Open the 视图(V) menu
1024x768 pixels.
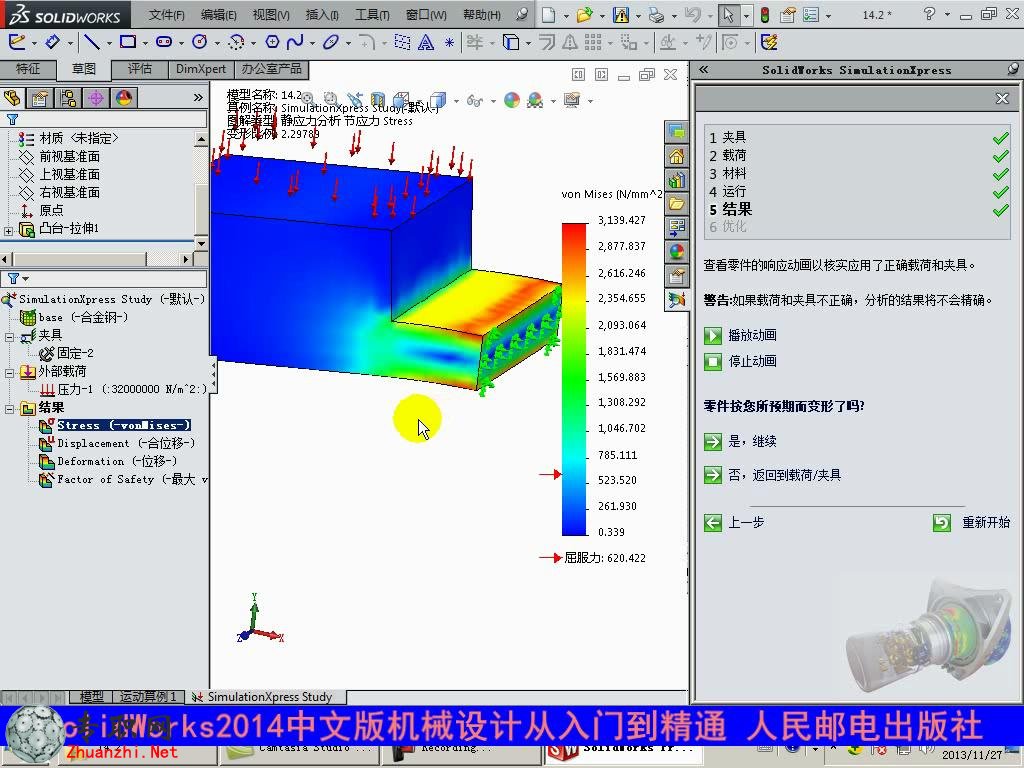(x=270, y=14)
